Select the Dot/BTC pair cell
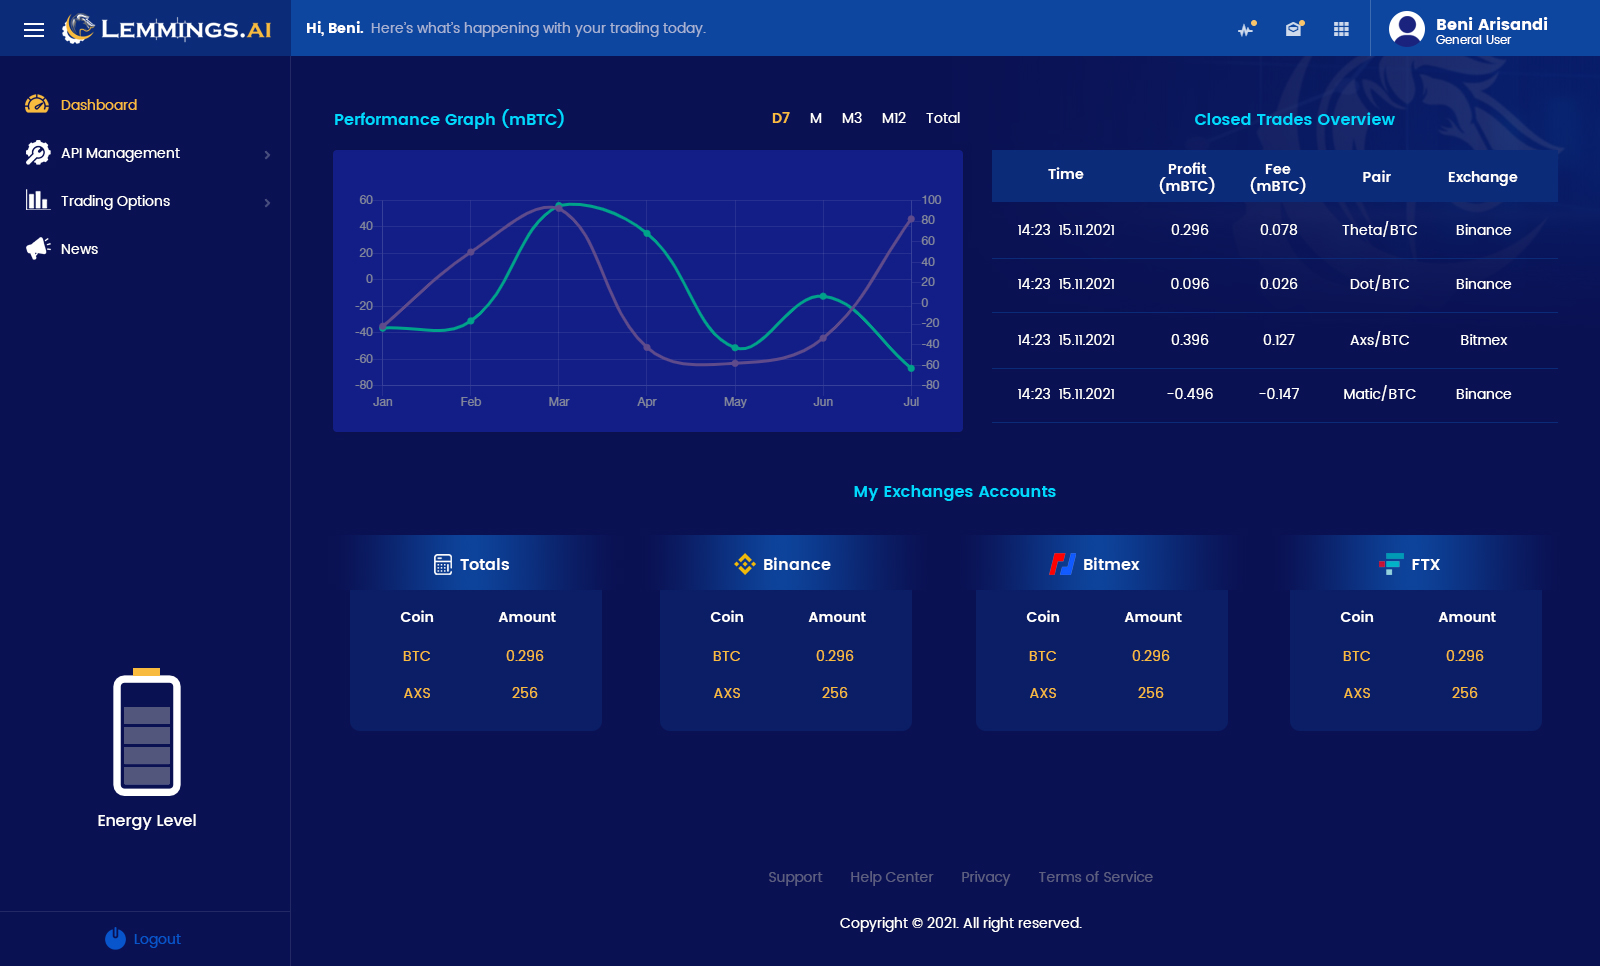The height and width of the screenshot is (966, 1600). (x=1380, y=284)
